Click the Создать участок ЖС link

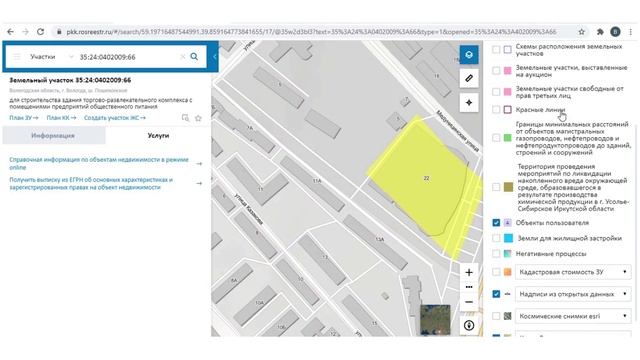coord(115,118)
